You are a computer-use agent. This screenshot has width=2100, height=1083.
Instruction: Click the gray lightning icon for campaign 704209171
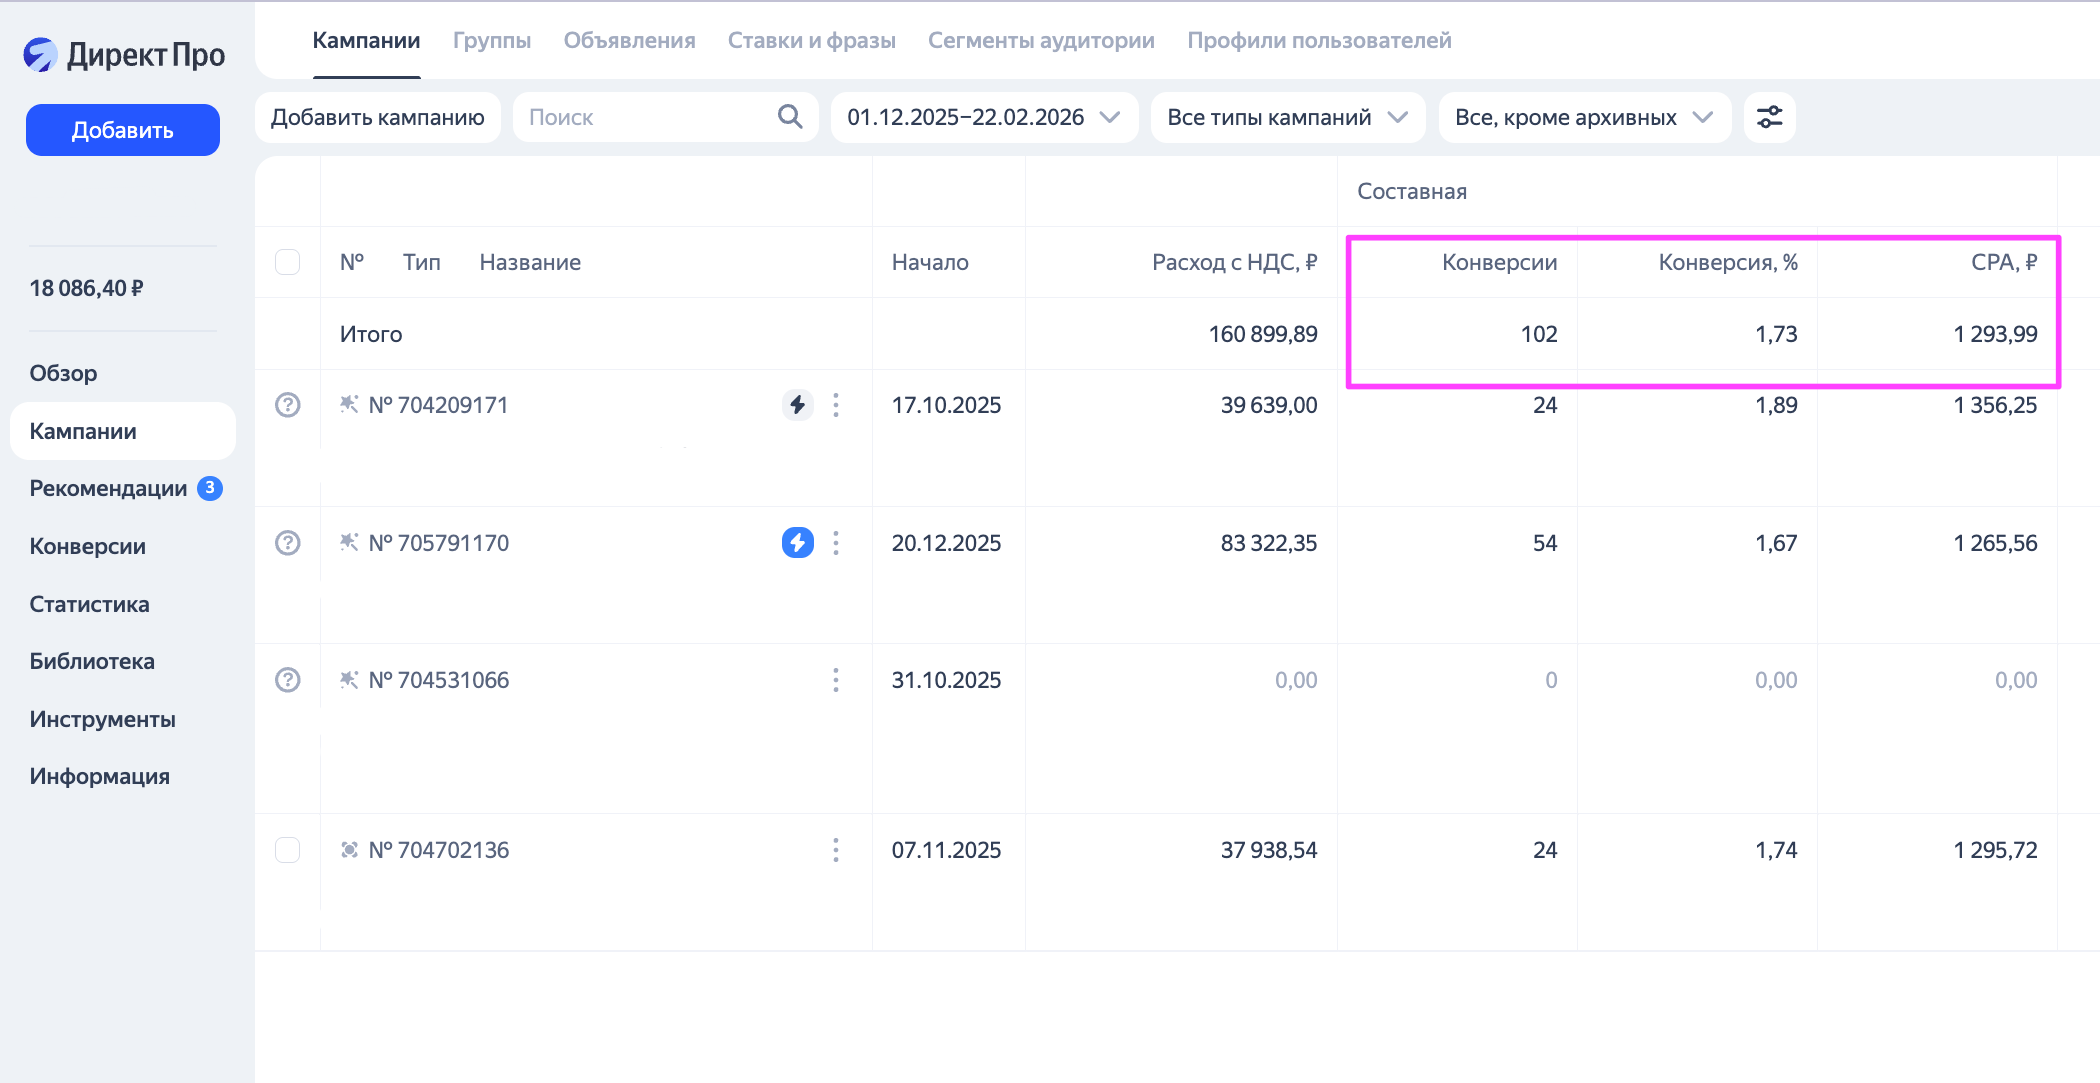coord(797,405)
